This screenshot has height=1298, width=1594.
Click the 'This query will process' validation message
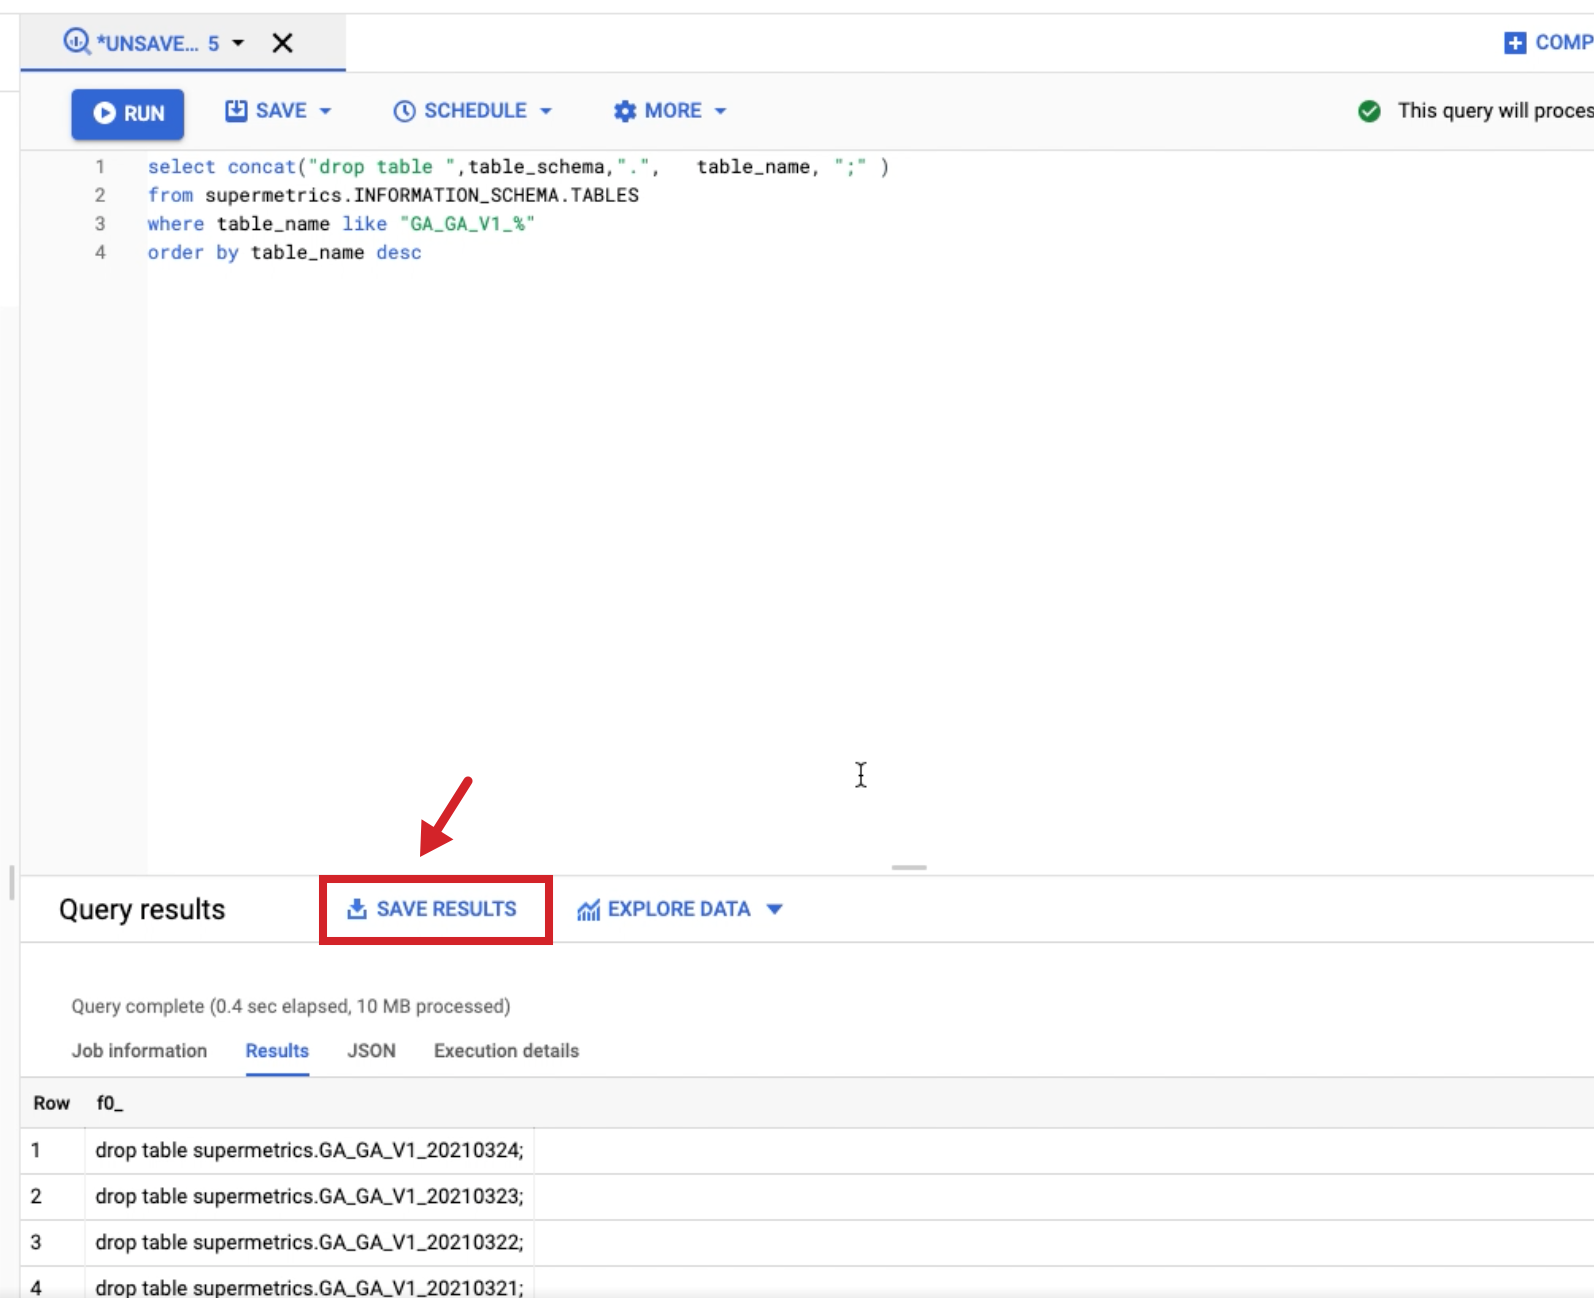click(1495, 111)
